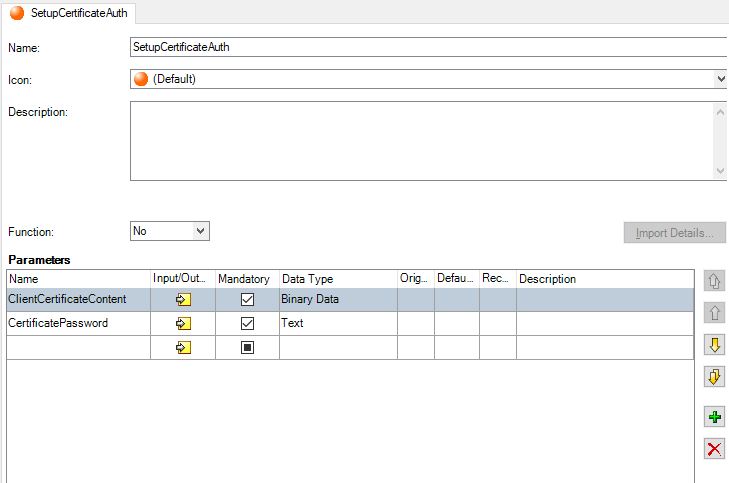Select the SetupCertificateAuth tab
The width and height of the screenshot is (729, 483).
point(70,14)
